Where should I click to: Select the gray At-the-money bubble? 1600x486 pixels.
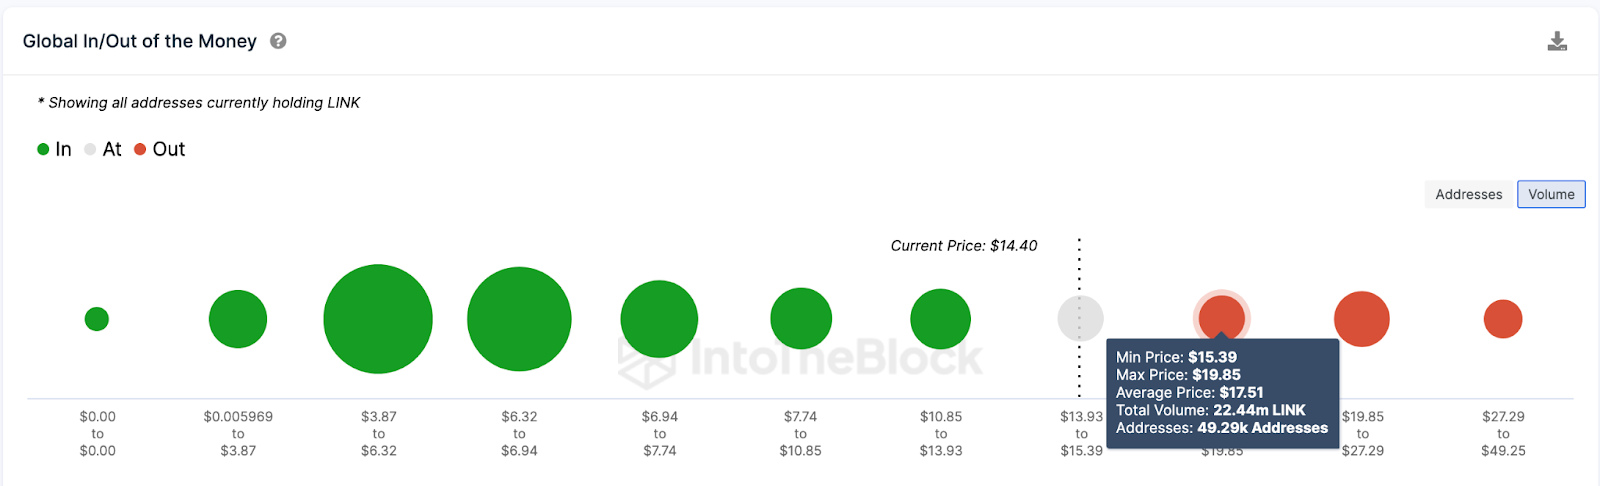pos(1081,319)
